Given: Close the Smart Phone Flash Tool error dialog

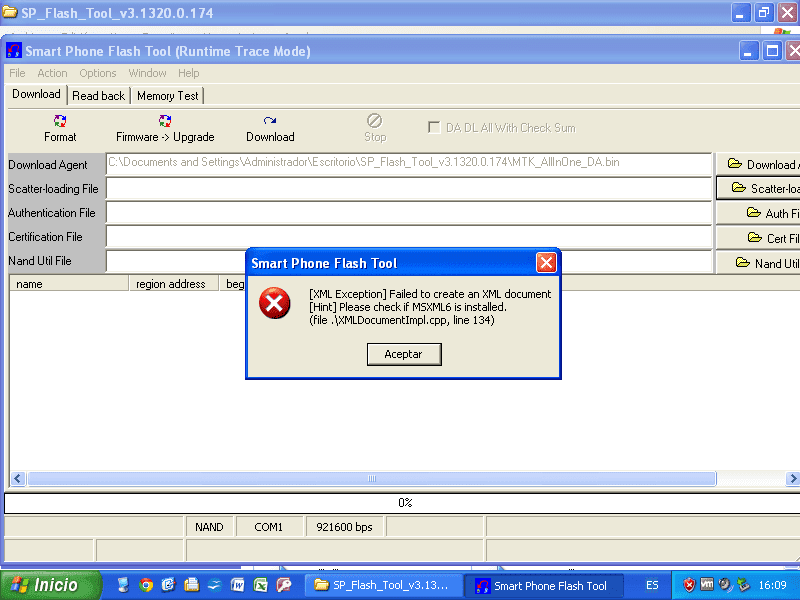Looking at the screenshot, I should 546,263.
